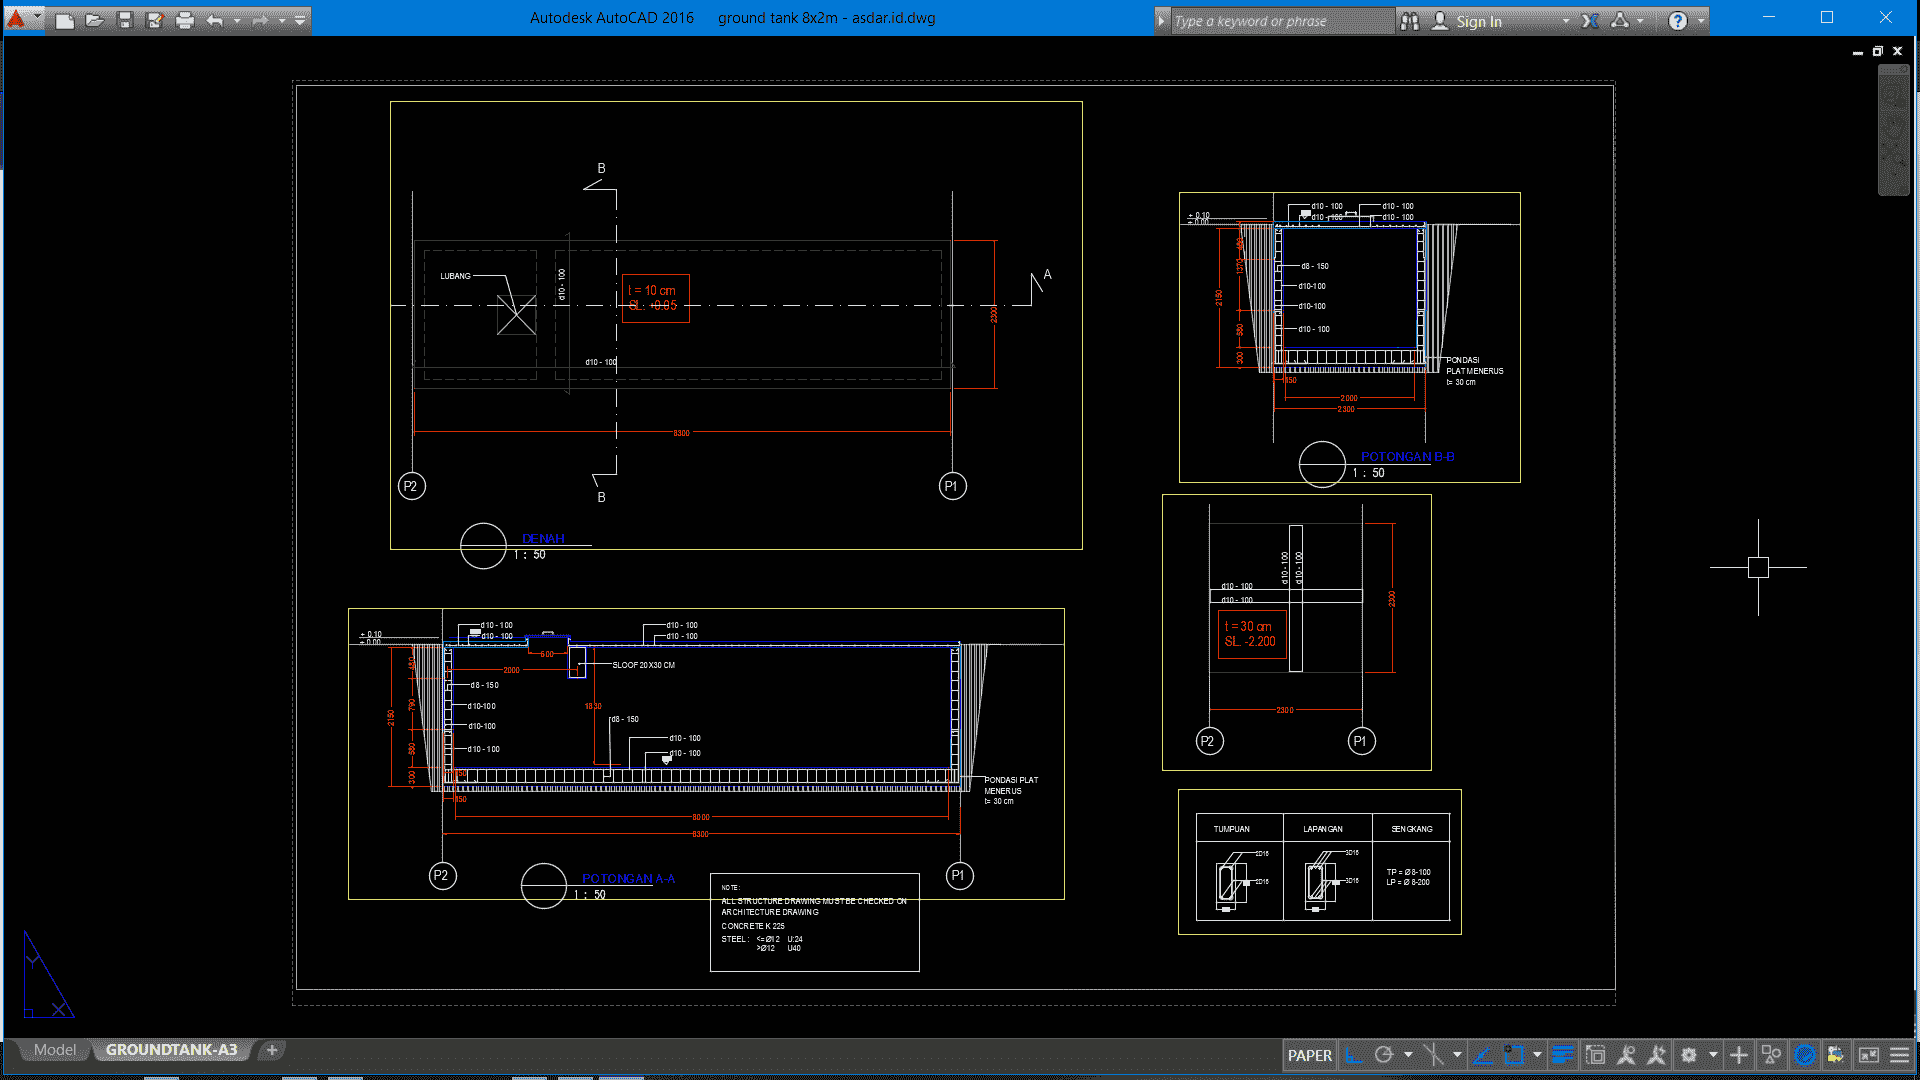1920x1080 pixels.
Task: Open the Sign In dropdown arrow
Action: tap(1565, 21)
